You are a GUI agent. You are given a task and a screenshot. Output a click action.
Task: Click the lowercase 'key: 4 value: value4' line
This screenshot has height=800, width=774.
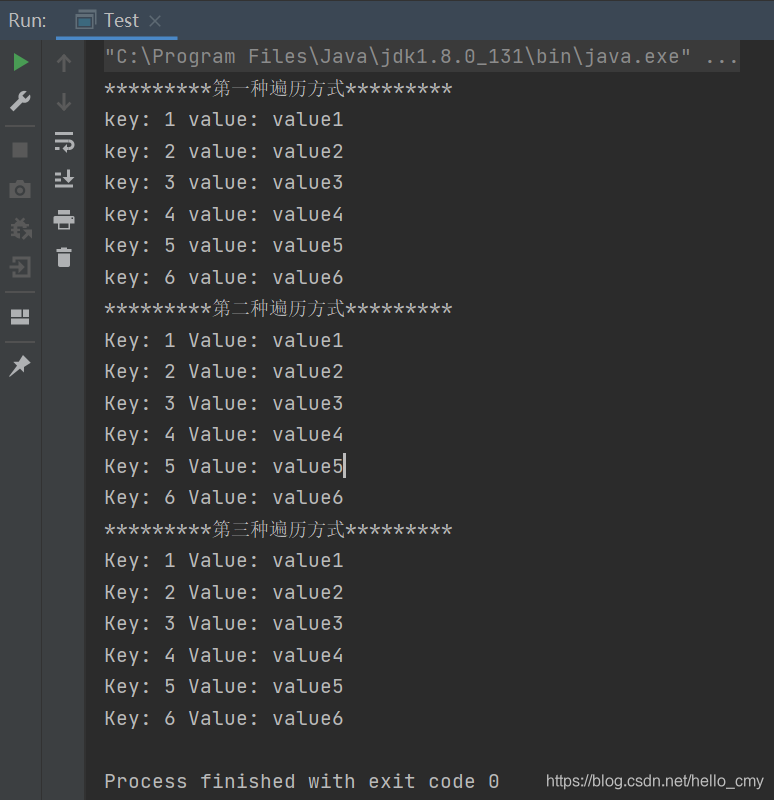tap(223, 214)
